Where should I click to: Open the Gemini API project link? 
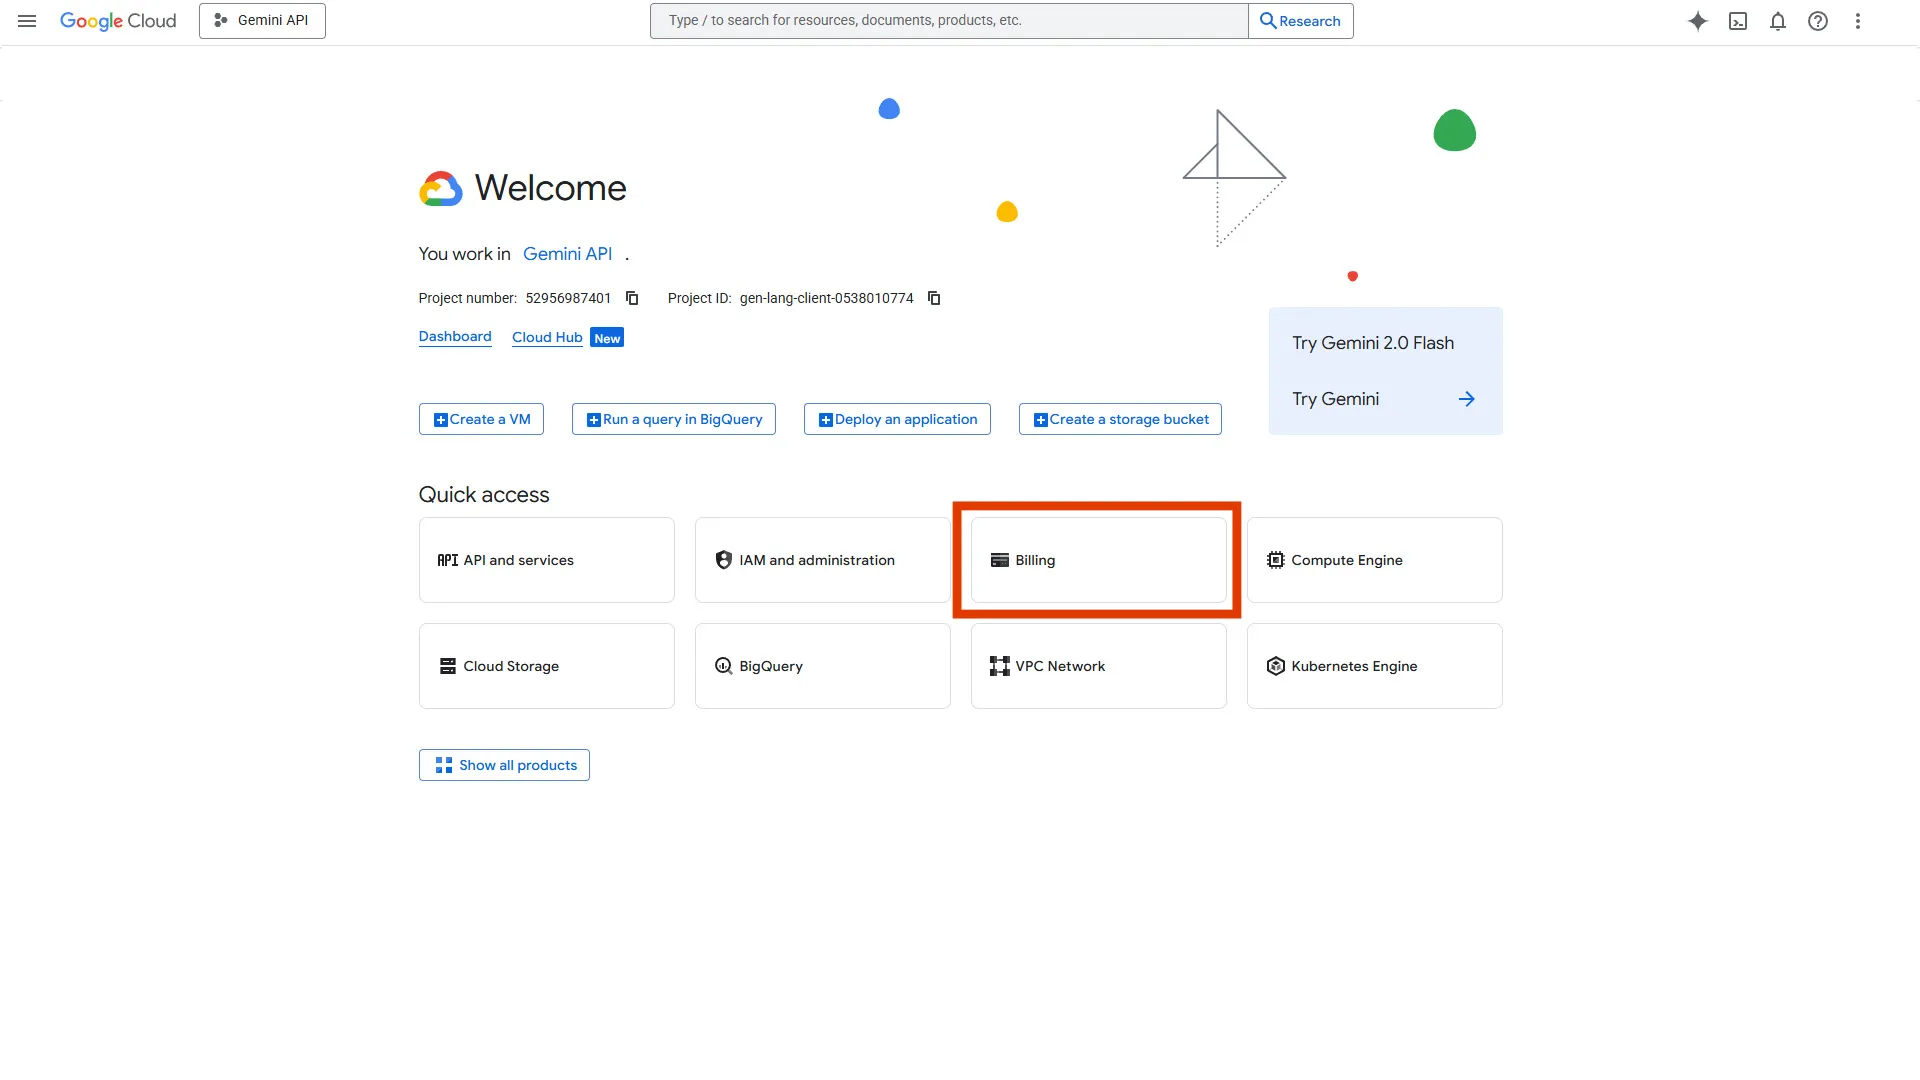(x=567, y=254)
